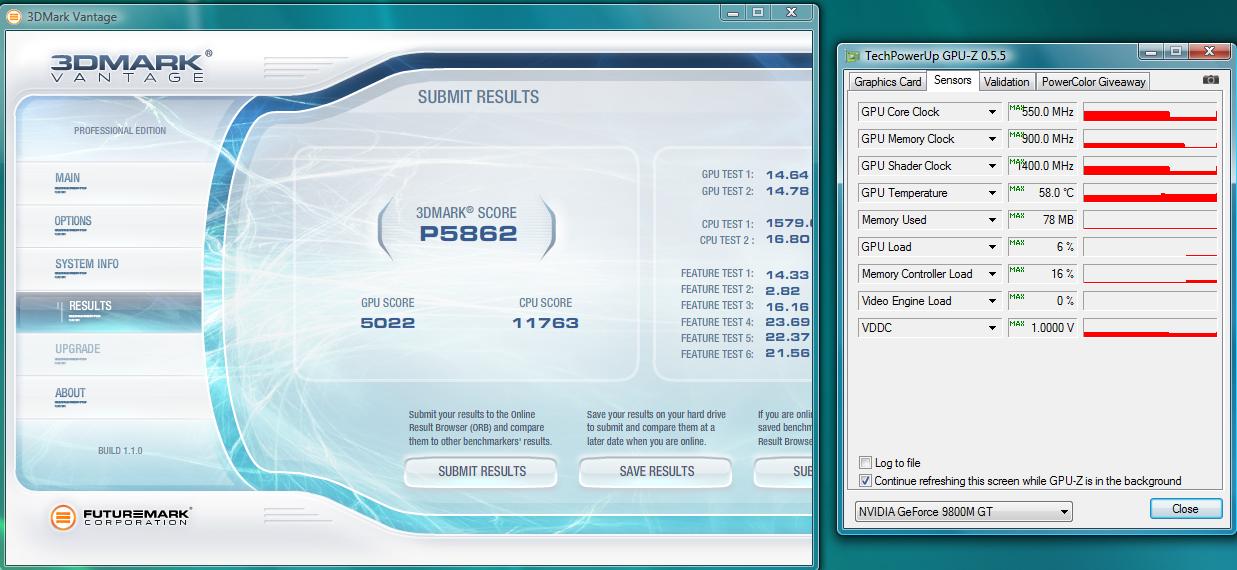Click the GPU Test 1 result 14.64

pyautogui.click(x=787, y=175)
